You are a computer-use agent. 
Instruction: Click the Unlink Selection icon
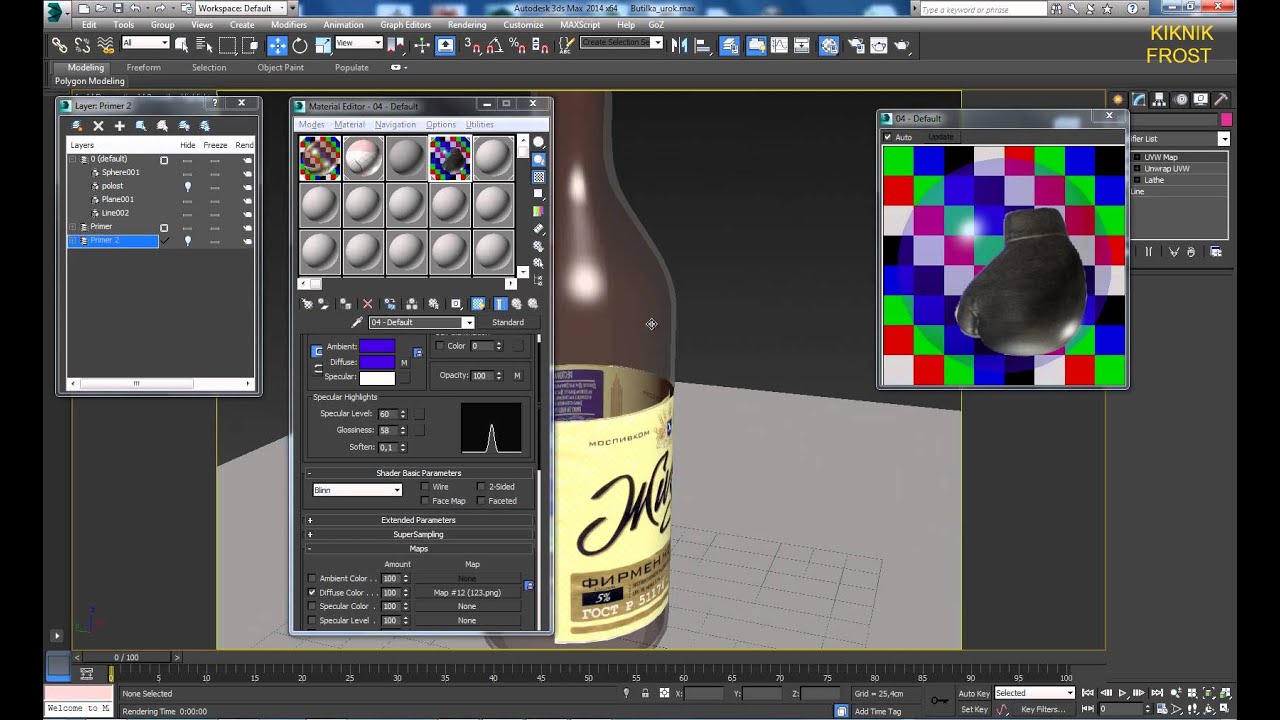[x=82, y=45]
